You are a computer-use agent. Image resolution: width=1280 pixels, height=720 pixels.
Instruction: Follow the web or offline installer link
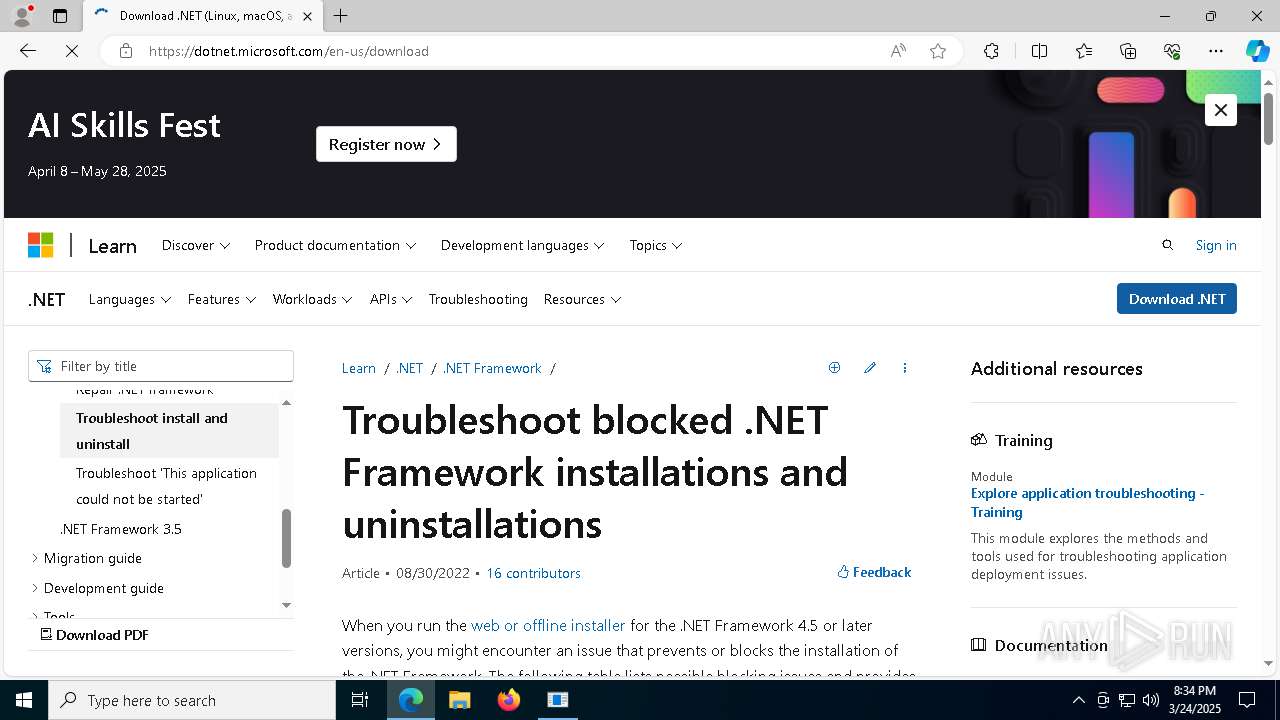[x=548, y=625]
